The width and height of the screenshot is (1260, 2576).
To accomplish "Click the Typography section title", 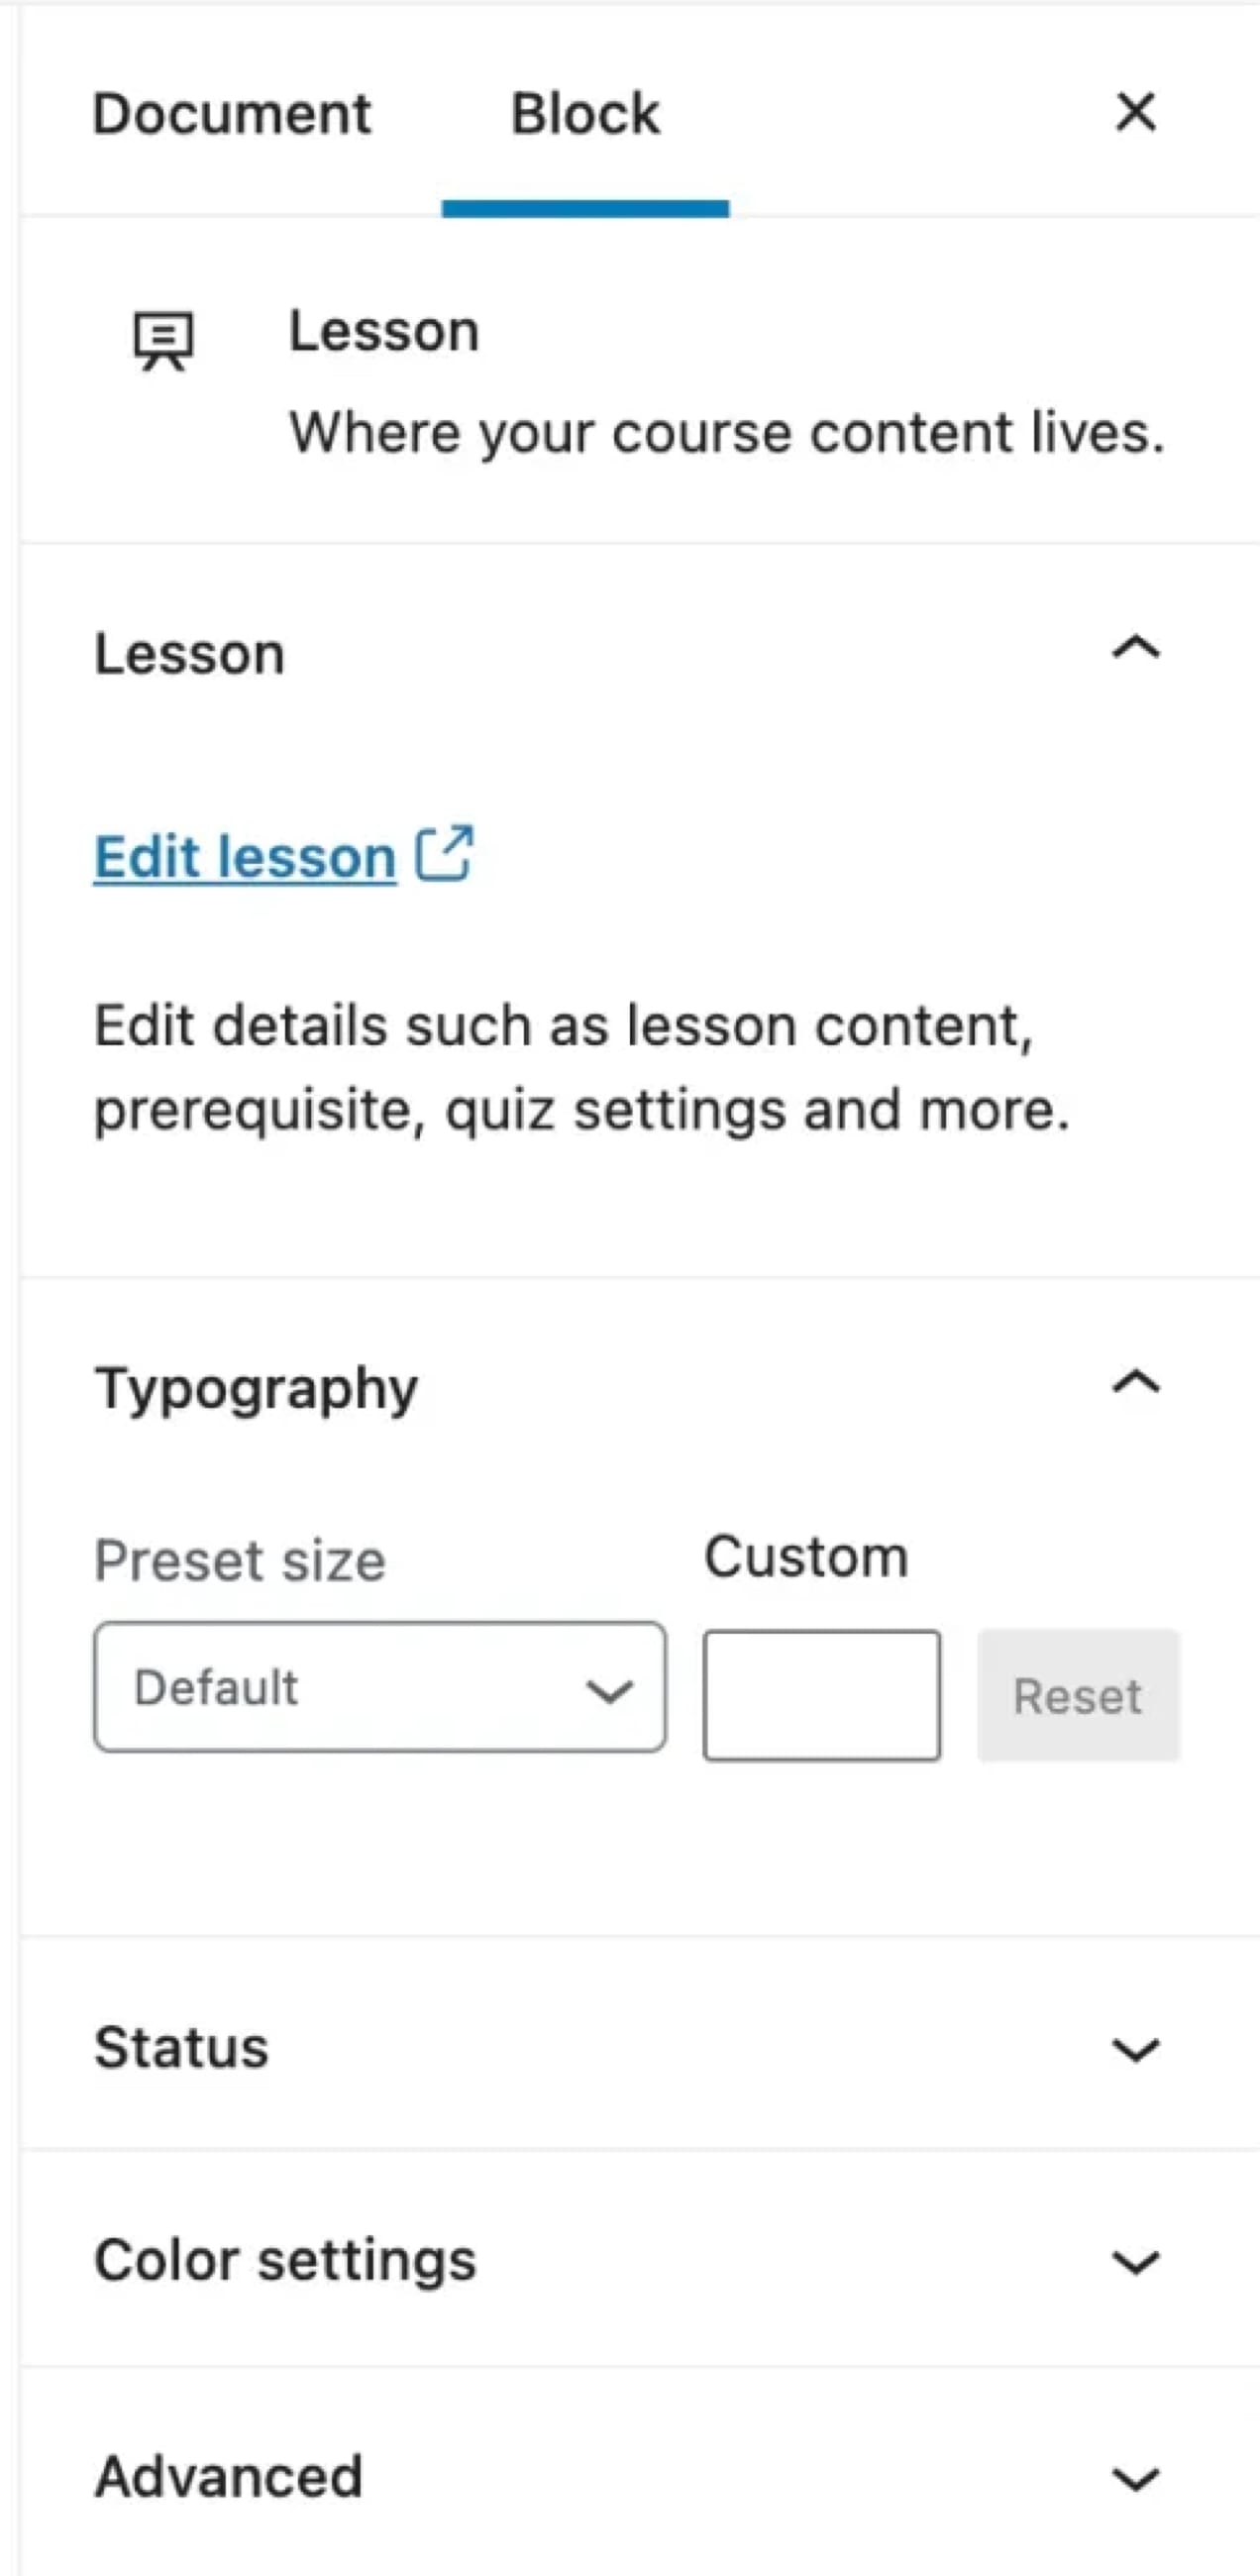I will (256, 1388).
